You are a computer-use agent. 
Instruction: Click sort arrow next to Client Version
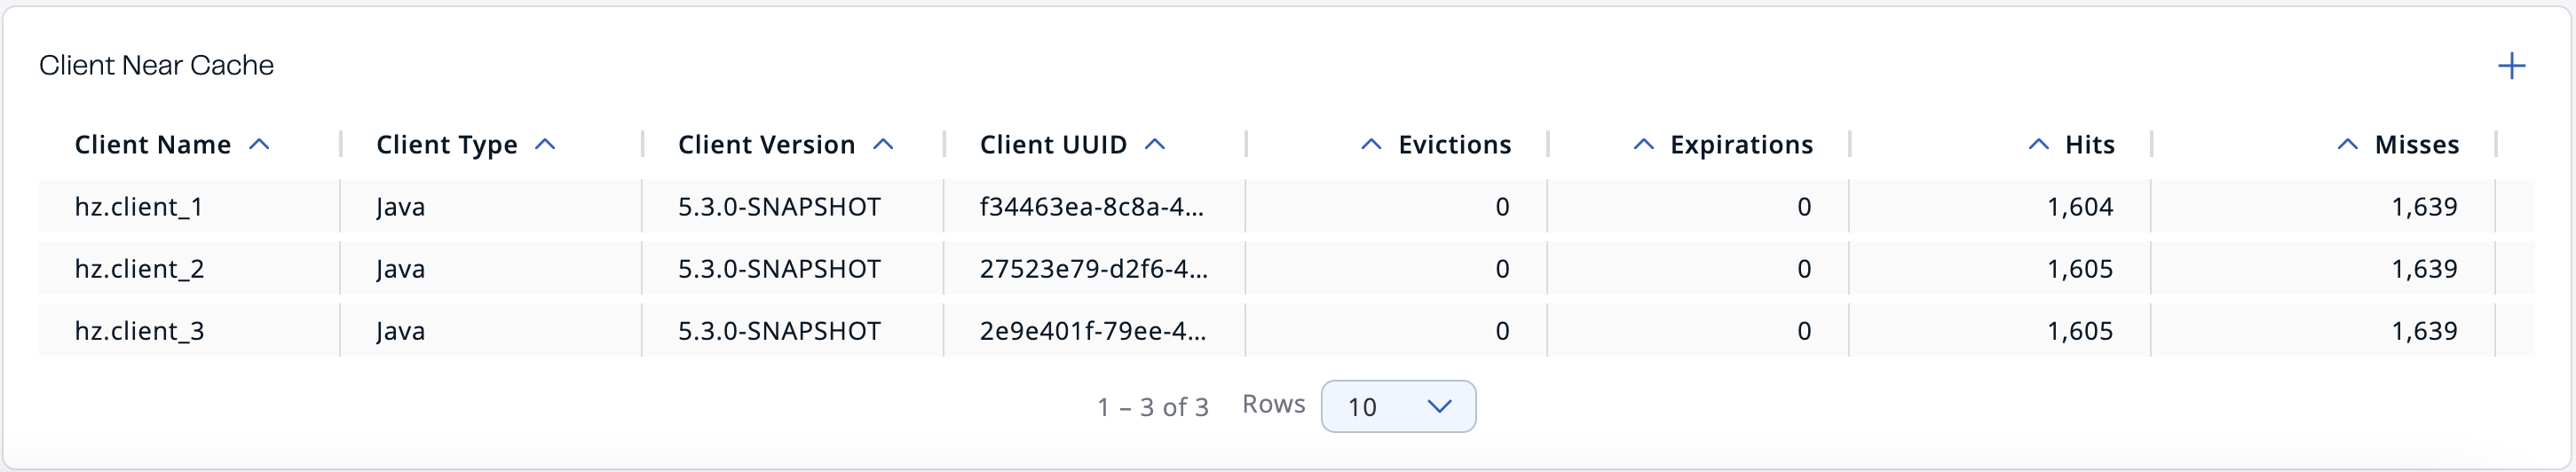tap(883, 145)
